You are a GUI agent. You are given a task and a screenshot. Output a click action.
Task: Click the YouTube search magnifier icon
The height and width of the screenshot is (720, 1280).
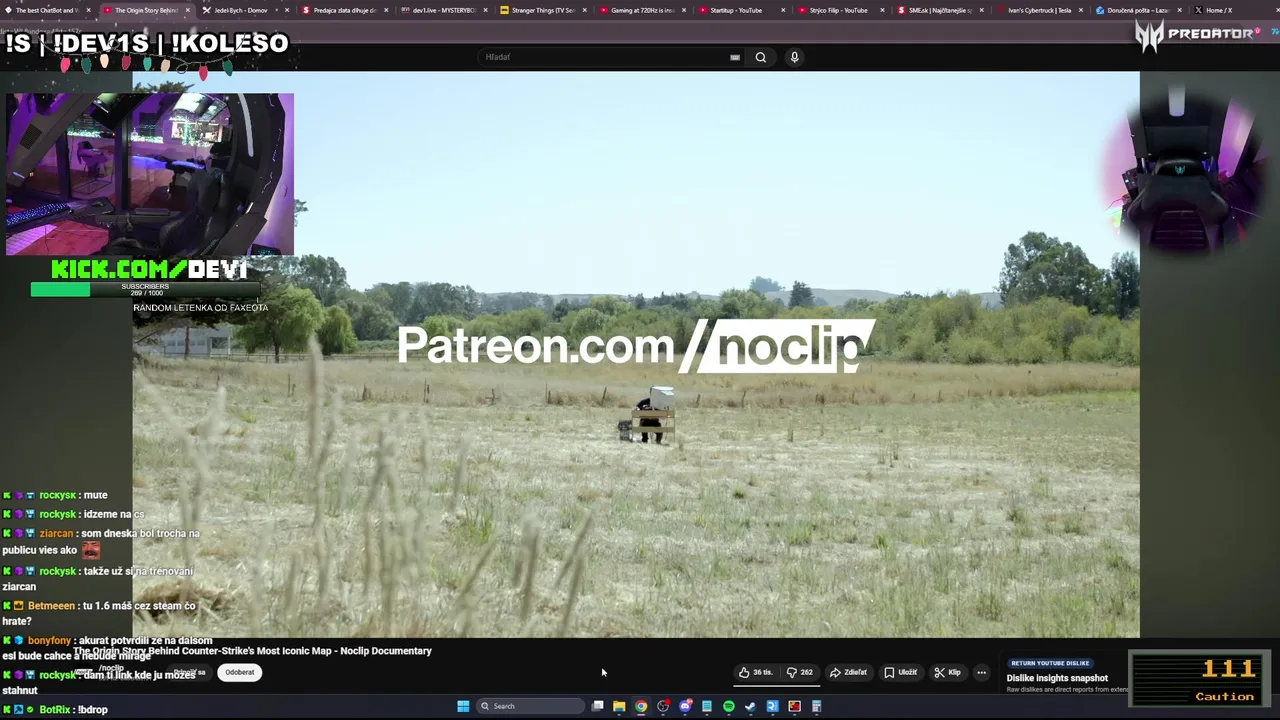(x=761, y=57)
